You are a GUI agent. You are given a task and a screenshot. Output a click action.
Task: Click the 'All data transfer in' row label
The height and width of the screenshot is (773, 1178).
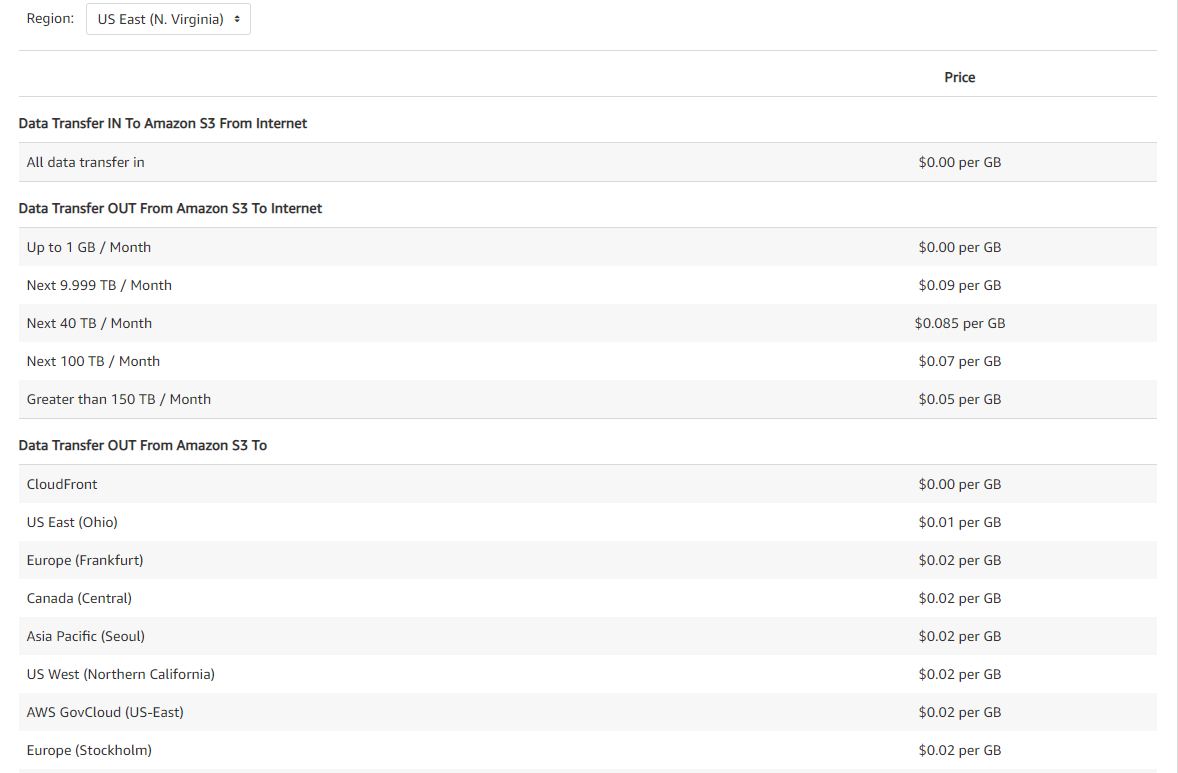pyautogui.click(x=86, y=162)
